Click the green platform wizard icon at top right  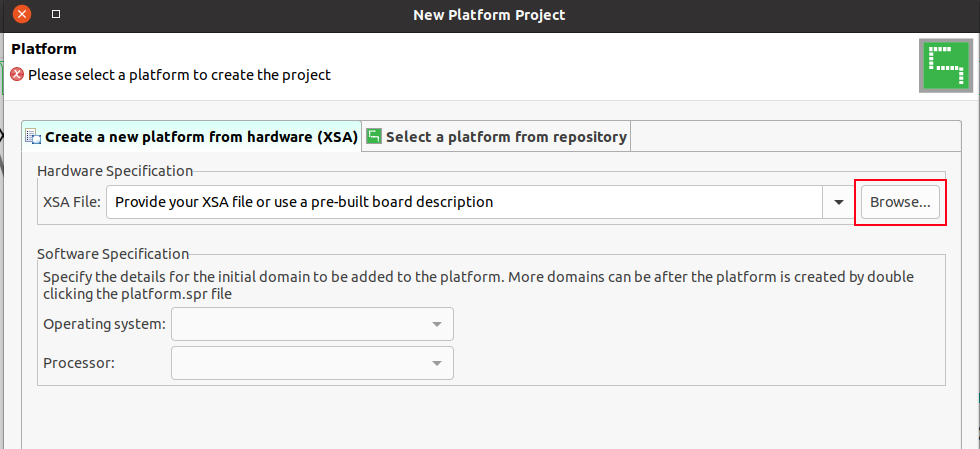coord(946,66)
